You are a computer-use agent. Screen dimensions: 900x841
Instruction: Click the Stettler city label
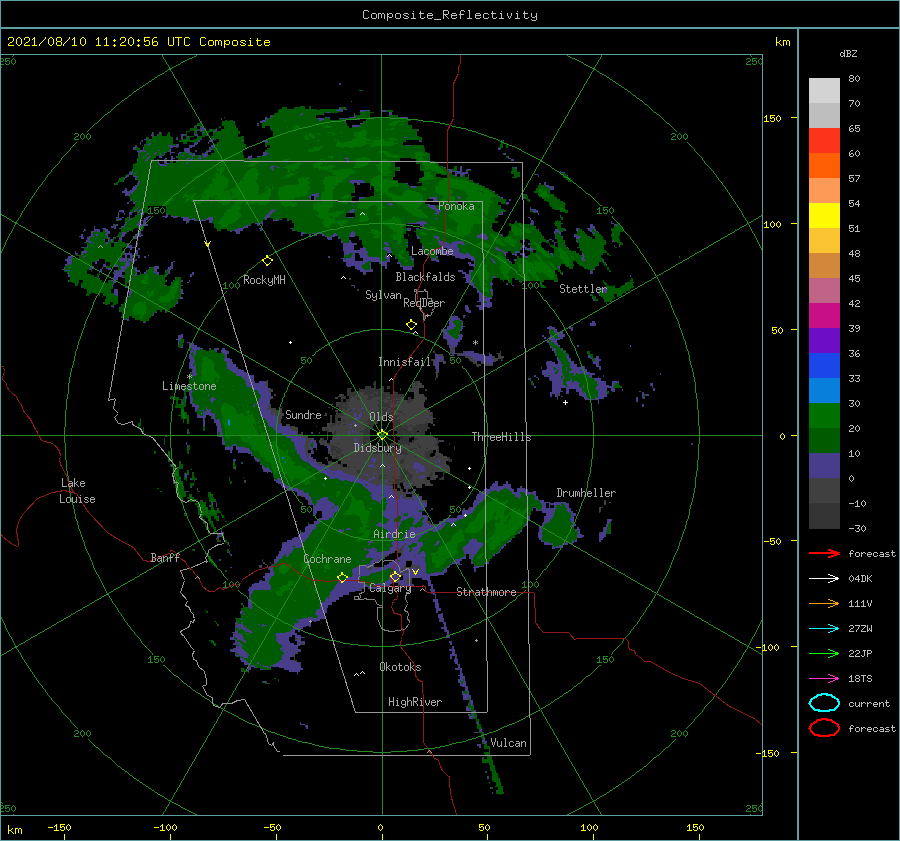583,289
